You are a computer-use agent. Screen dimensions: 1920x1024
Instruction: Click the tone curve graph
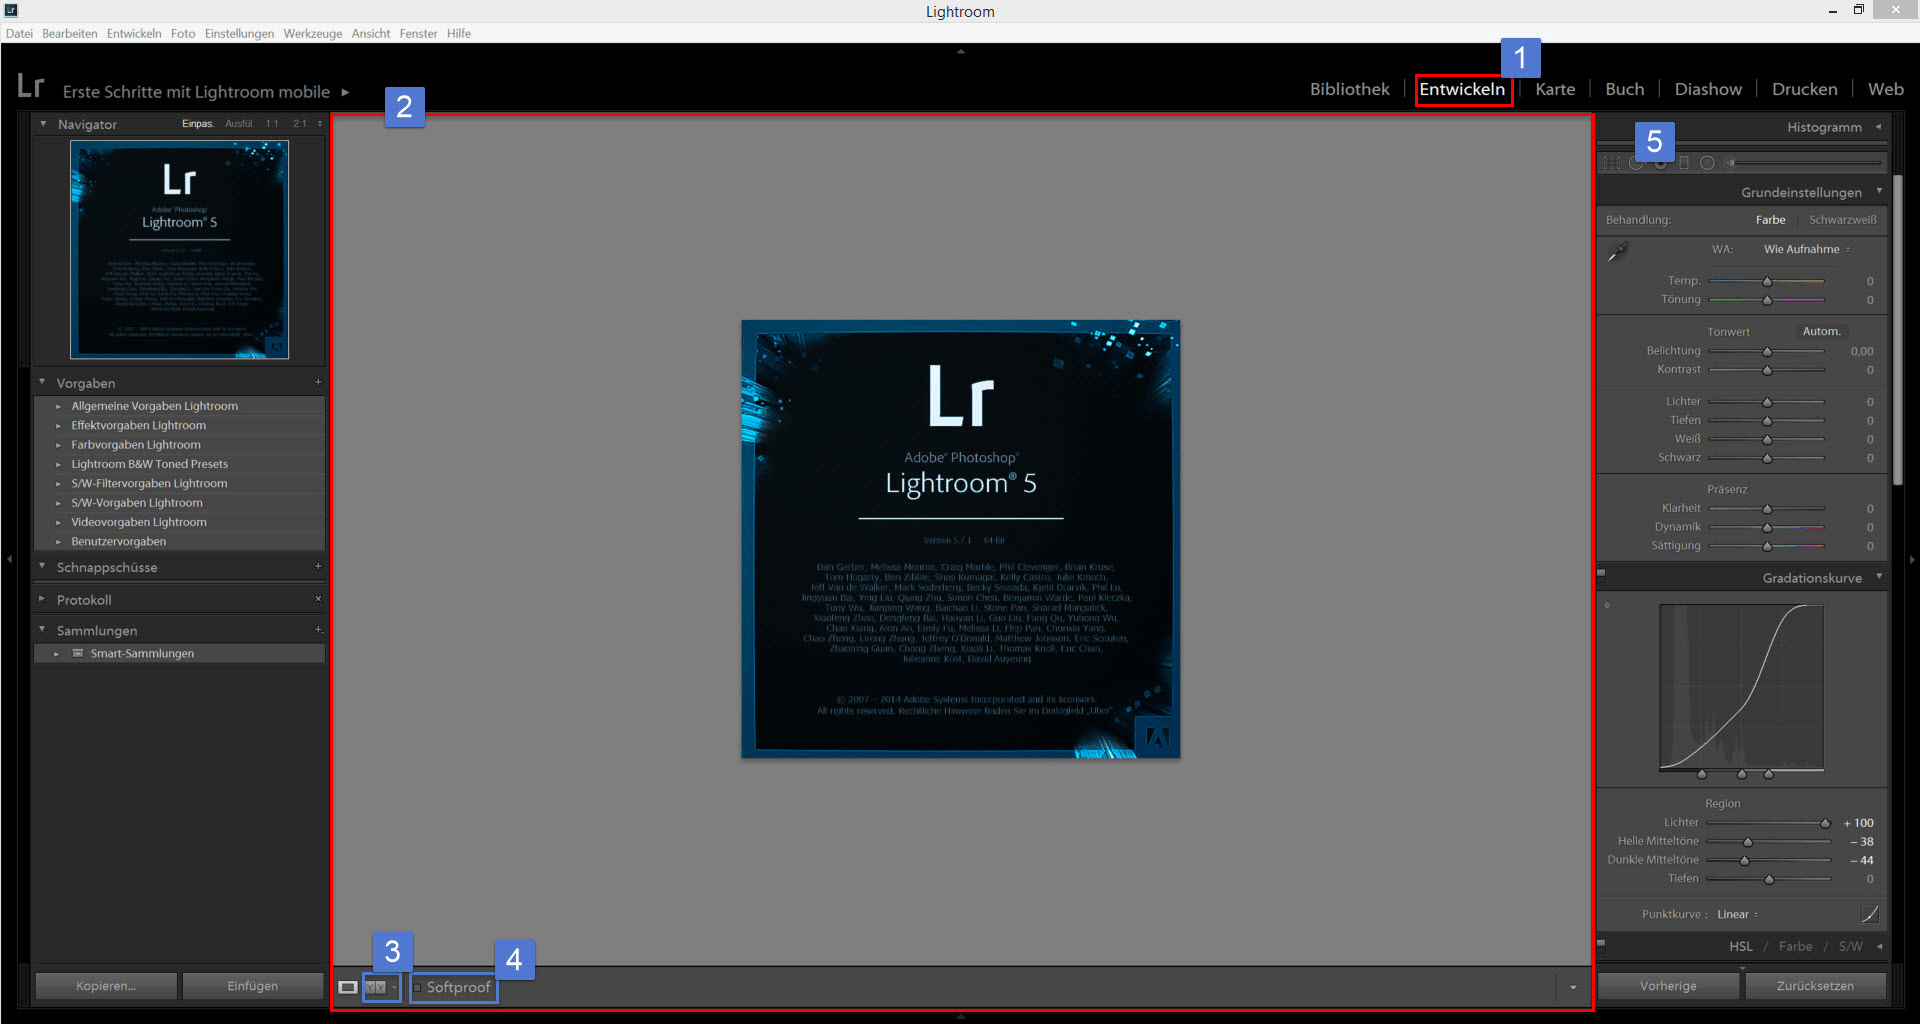click(x=1741, y=688)
